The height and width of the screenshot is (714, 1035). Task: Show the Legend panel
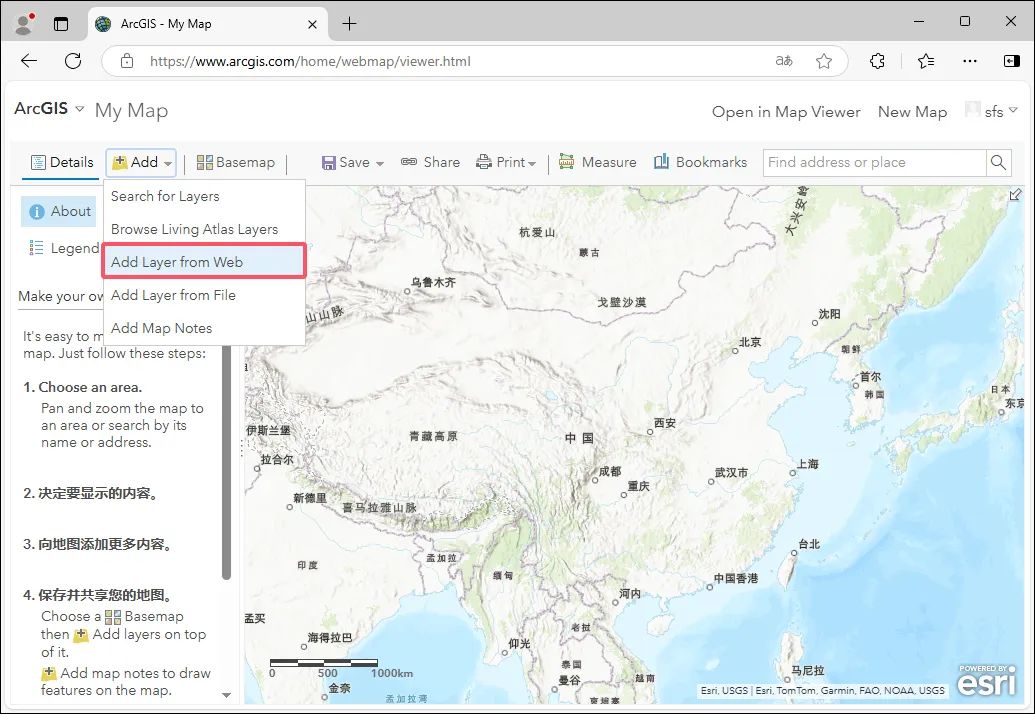pos(63,247)
